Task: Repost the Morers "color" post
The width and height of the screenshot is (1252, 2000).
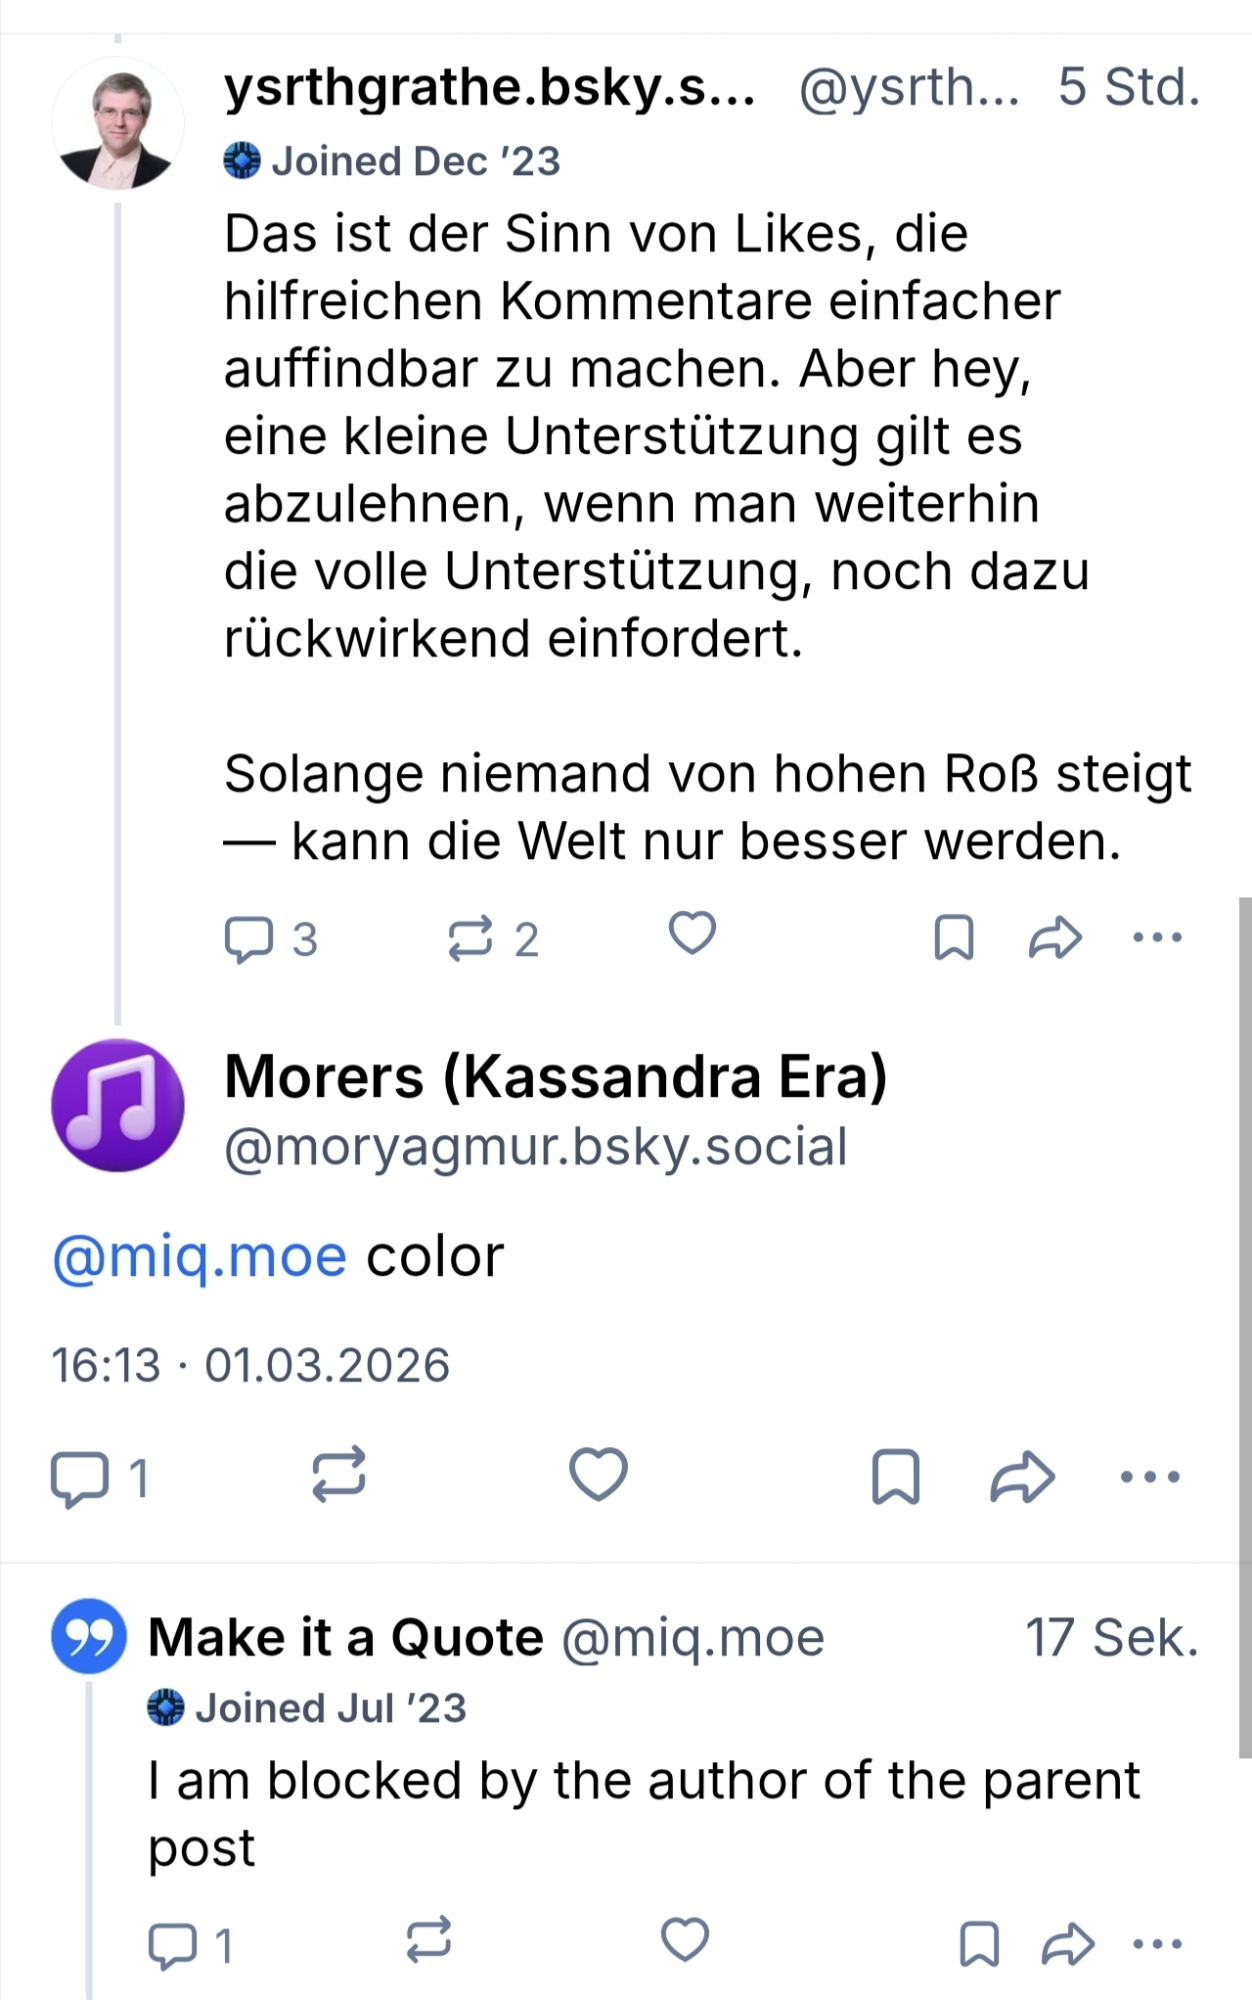Action: (339, 1475)
